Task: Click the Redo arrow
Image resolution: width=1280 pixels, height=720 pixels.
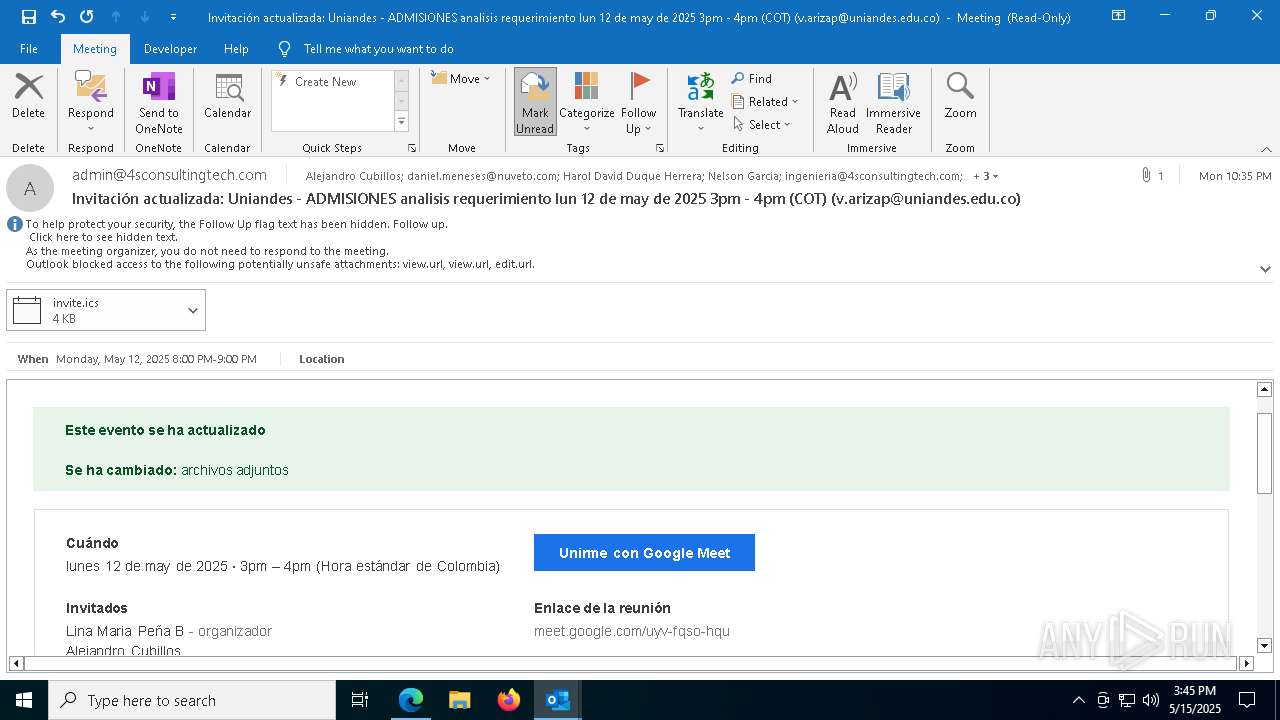Action: click(x=87, y=17)
